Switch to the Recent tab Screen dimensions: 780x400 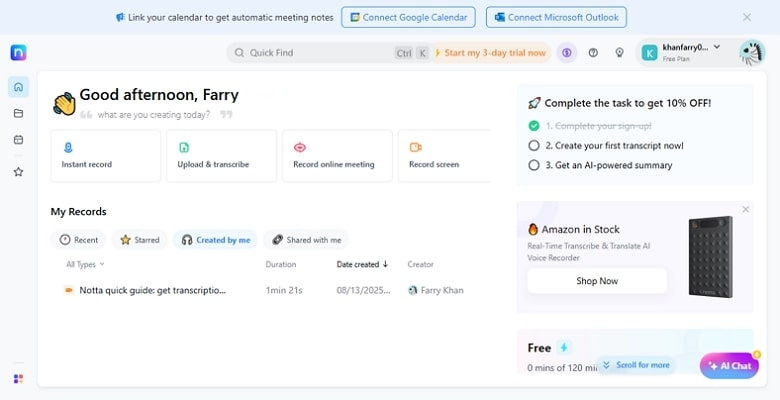[78, 240]
